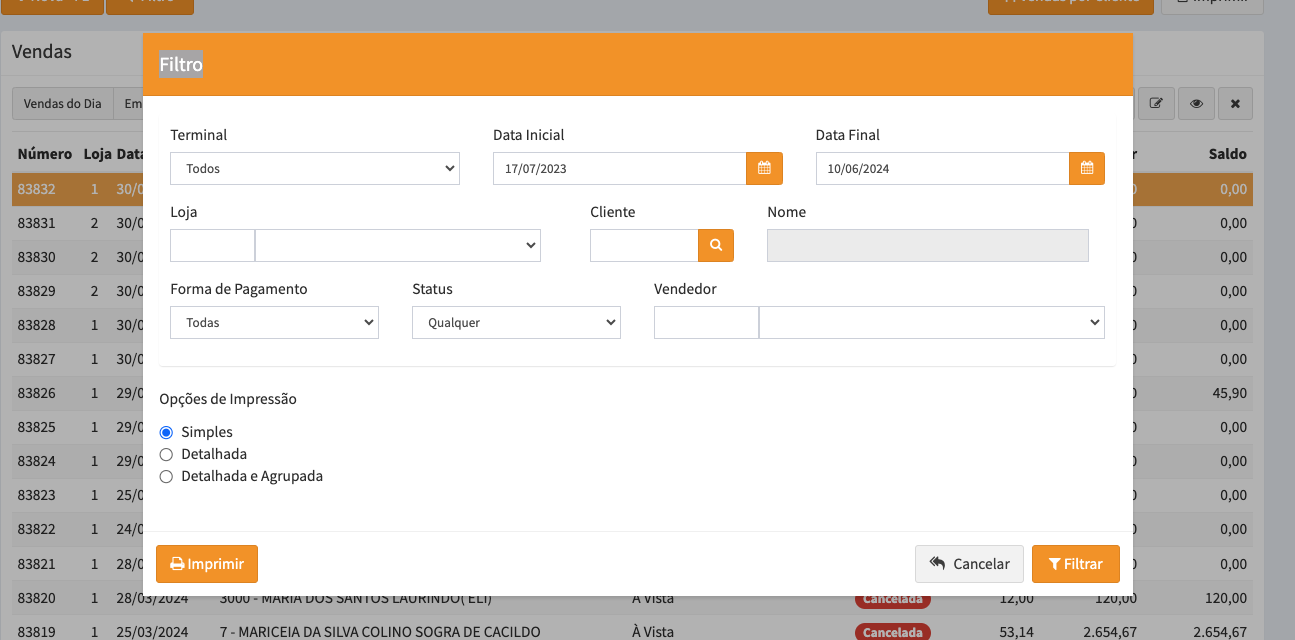Choose Detalhada e Agrupada radio option

click(x=167, y=476)
